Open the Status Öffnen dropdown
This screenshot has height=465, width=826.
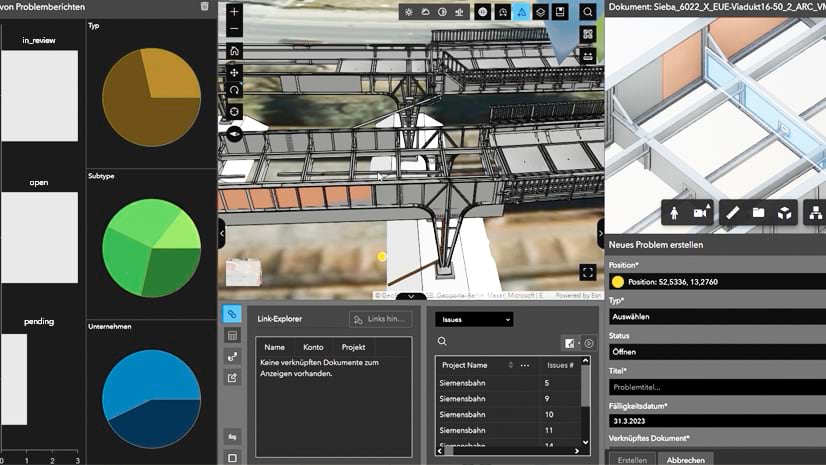tap(717, 352)
